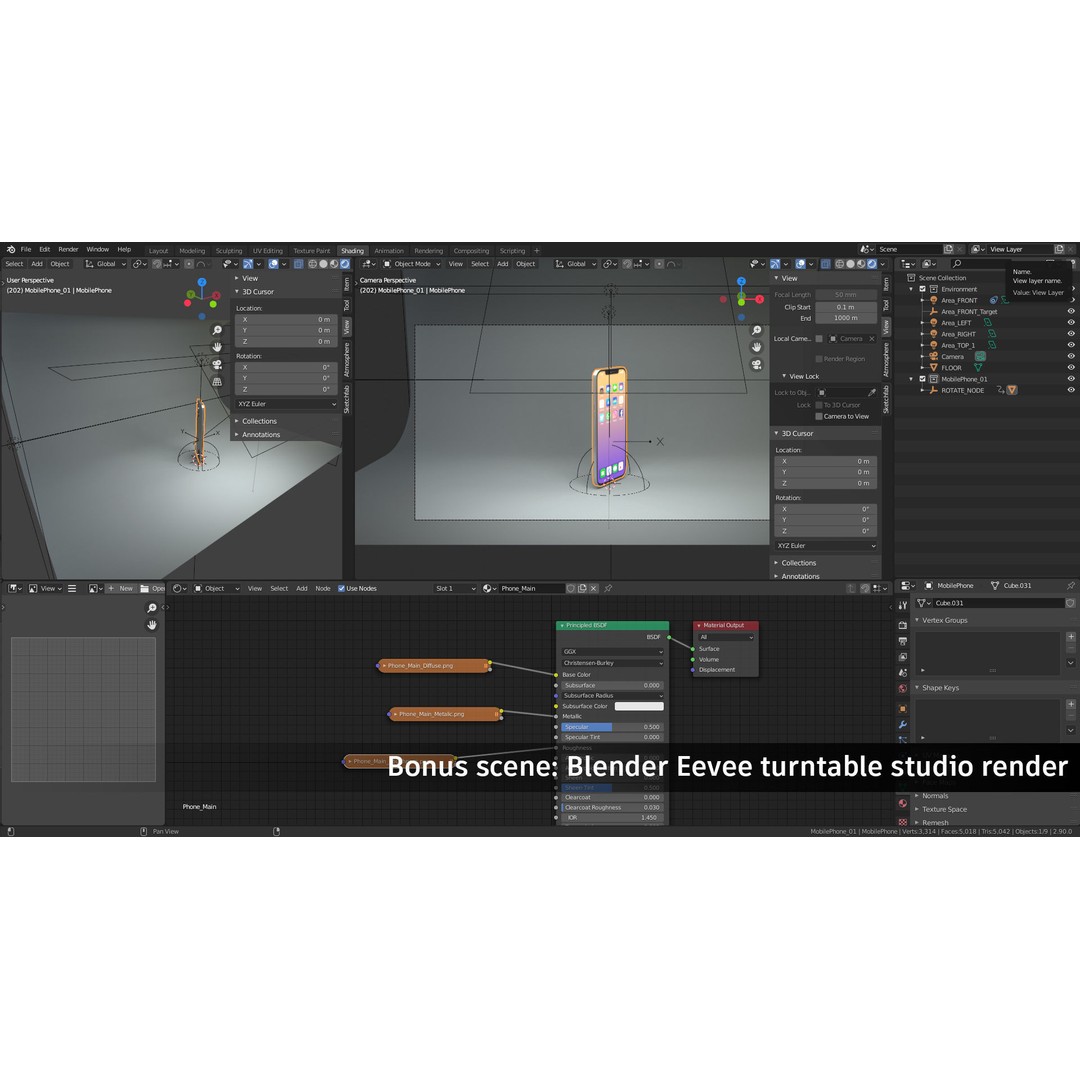The height and width of the screenshot is (1080, 1080).
Task: Click Select in camera viewport header
Action: (x=480, y=264)
